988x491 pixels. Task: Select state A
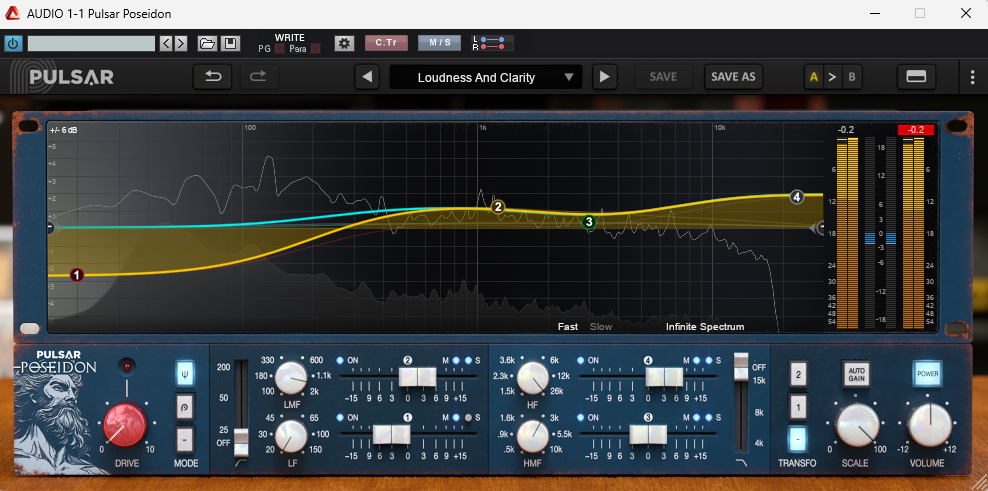click(813, 78)
